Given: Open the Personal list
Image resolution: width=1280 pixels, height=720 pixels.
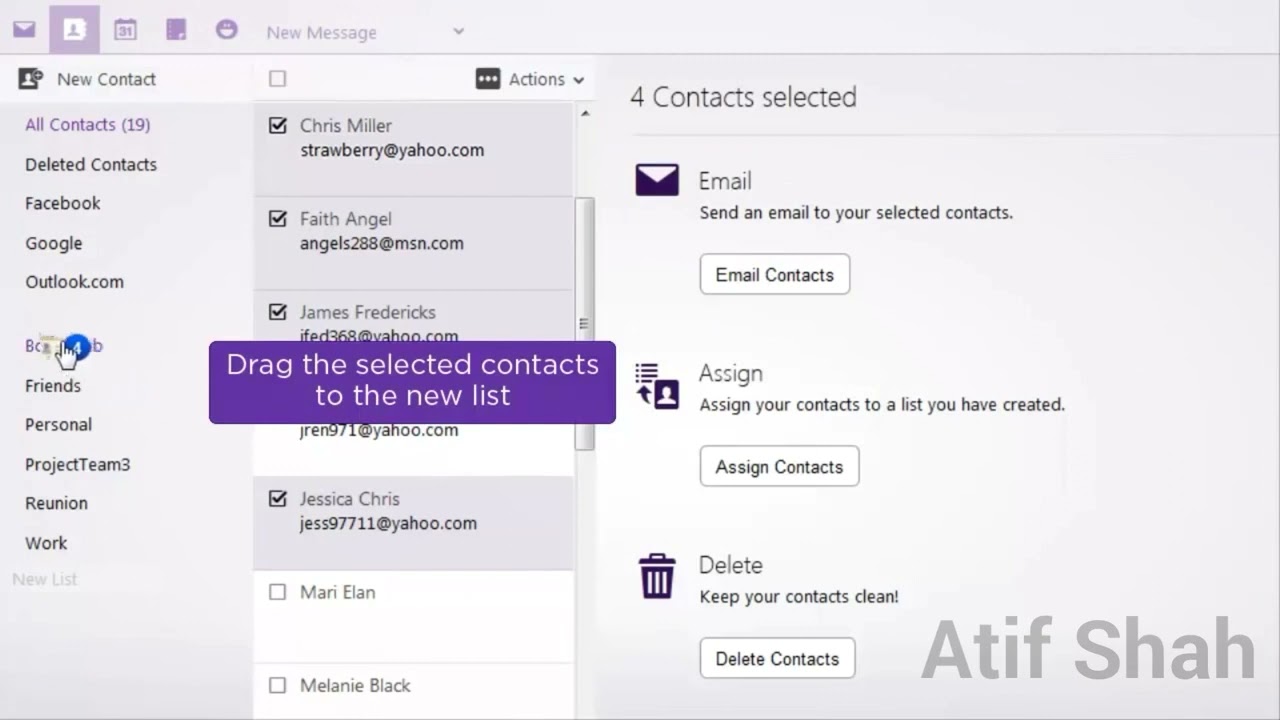Looking at the screenshot, I should coord(58,424).
